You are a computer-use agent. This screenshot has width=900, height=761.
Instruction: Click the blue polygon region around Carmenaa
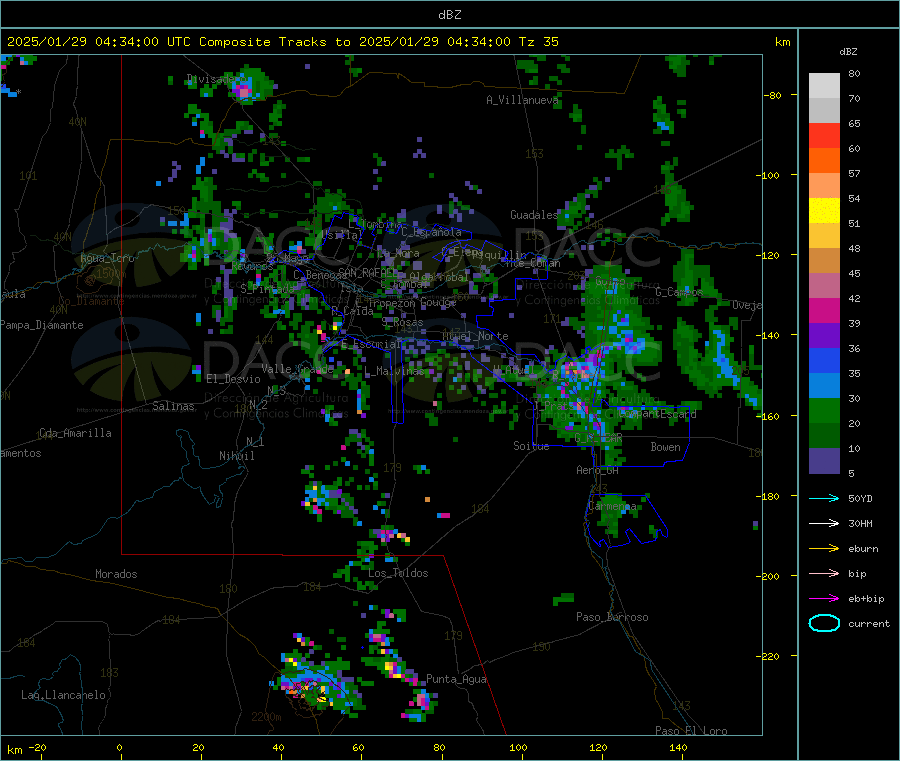(x=626, y=521)
